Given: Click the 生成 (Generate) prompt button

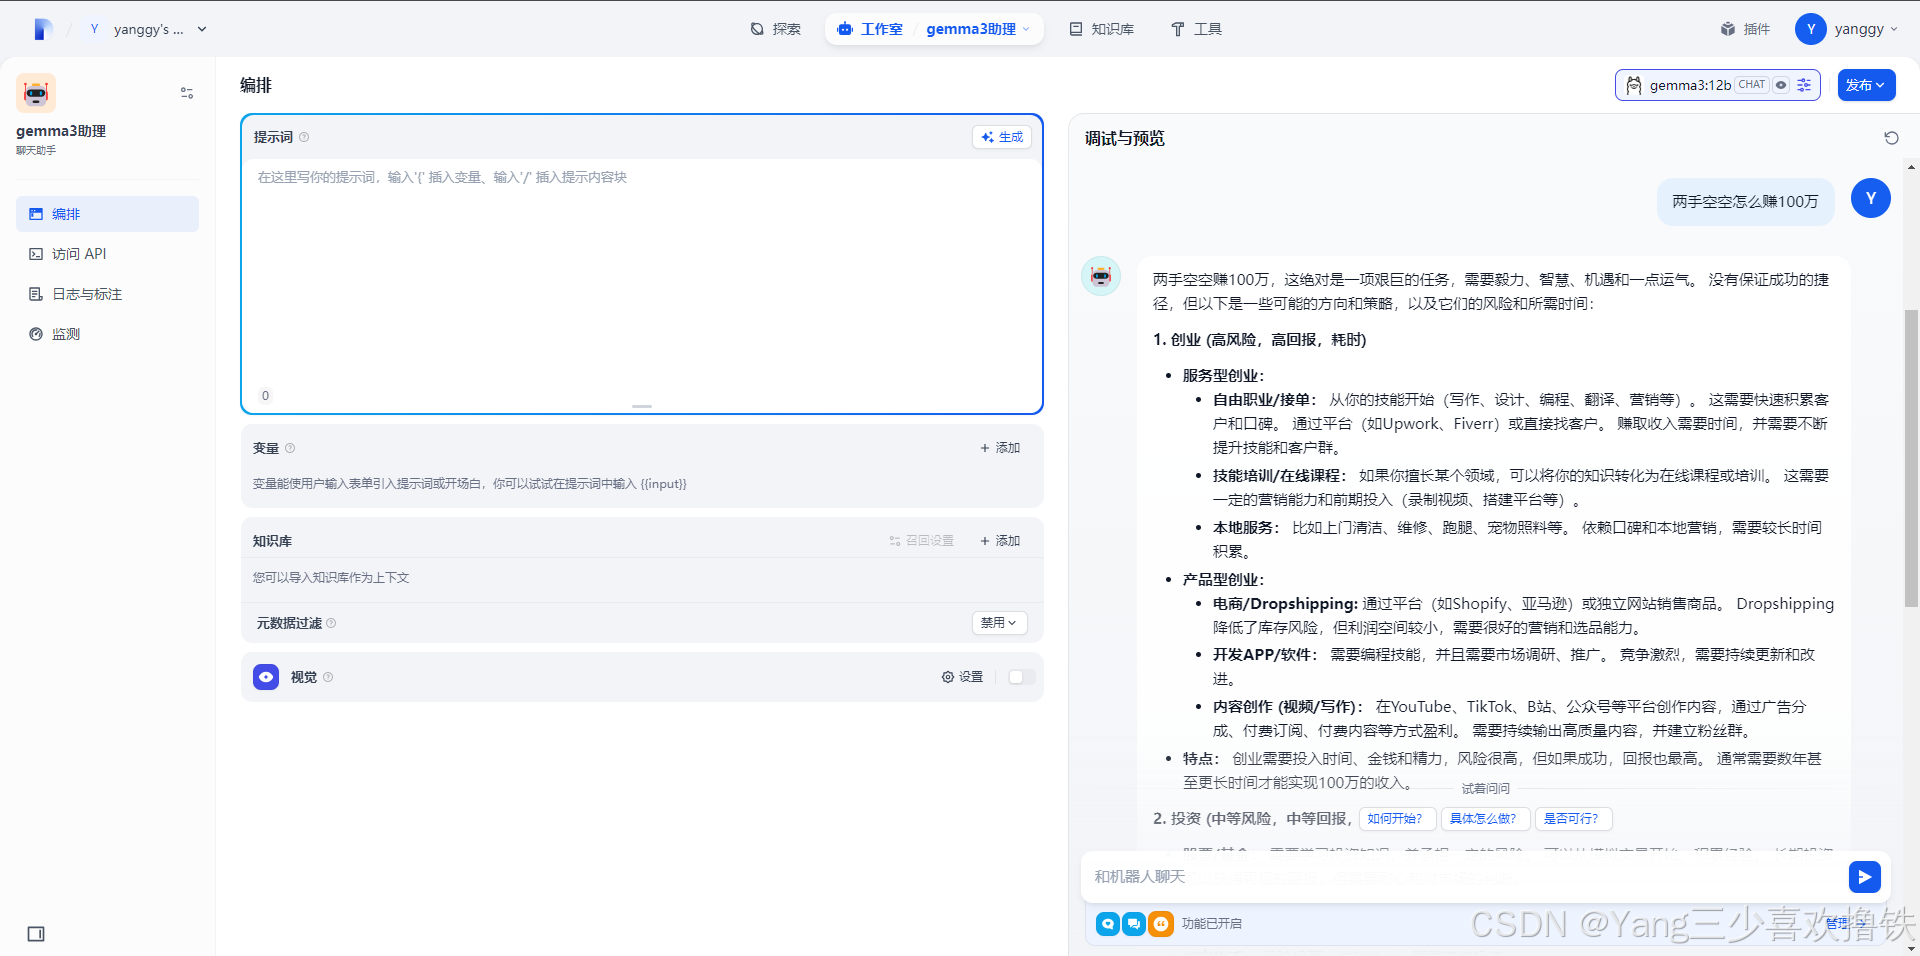Looking at the screenshot, I should [x=1002, y=137].
